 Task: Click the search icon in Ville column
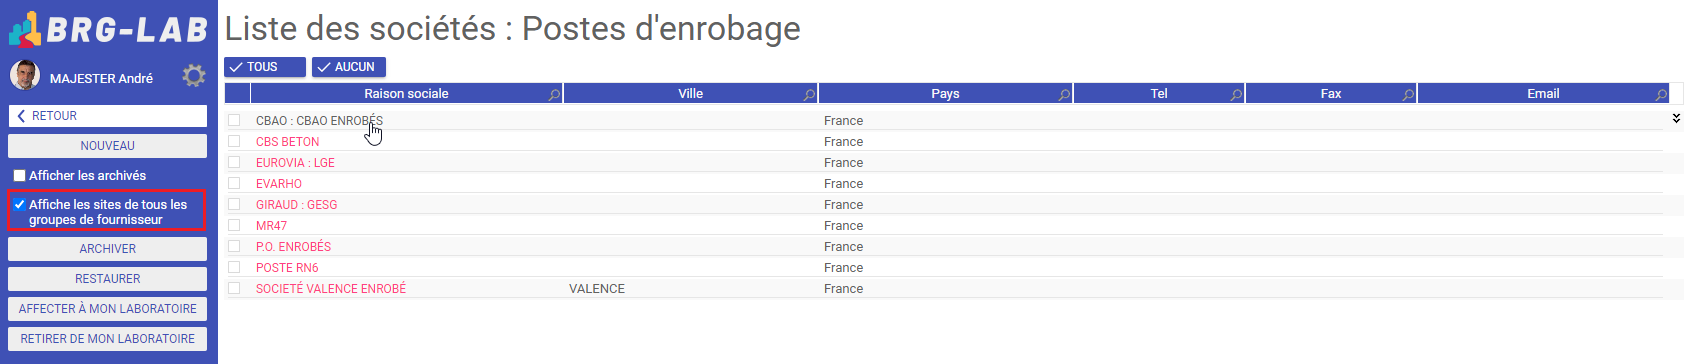(809, 94)
